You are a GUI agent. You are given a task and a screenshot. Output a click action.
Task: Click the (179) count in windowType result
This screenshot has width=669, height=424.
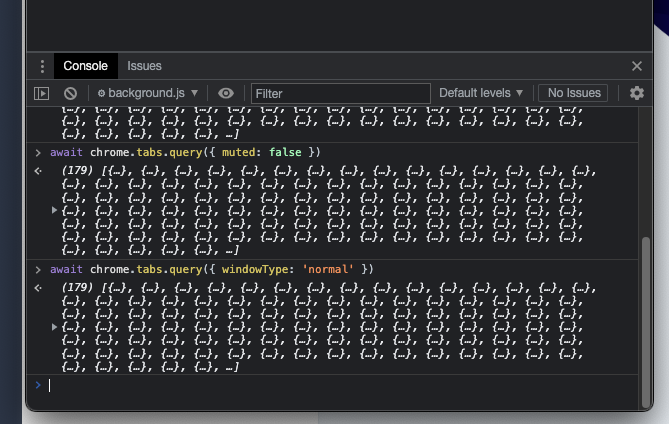(x=76, y=289)
